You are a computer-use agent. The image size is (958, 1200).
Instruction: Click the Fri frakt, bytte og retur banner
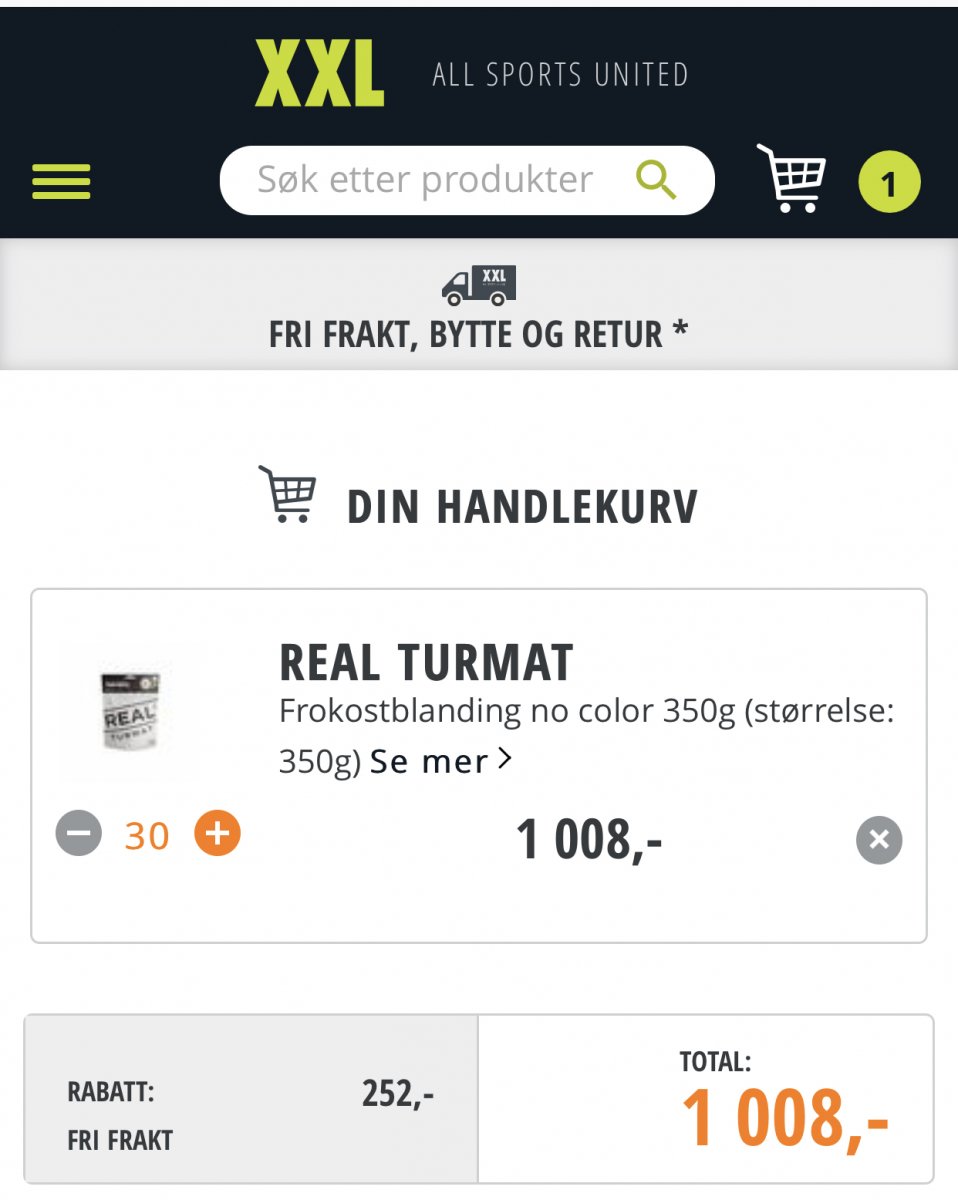click(x=478, y=334)
